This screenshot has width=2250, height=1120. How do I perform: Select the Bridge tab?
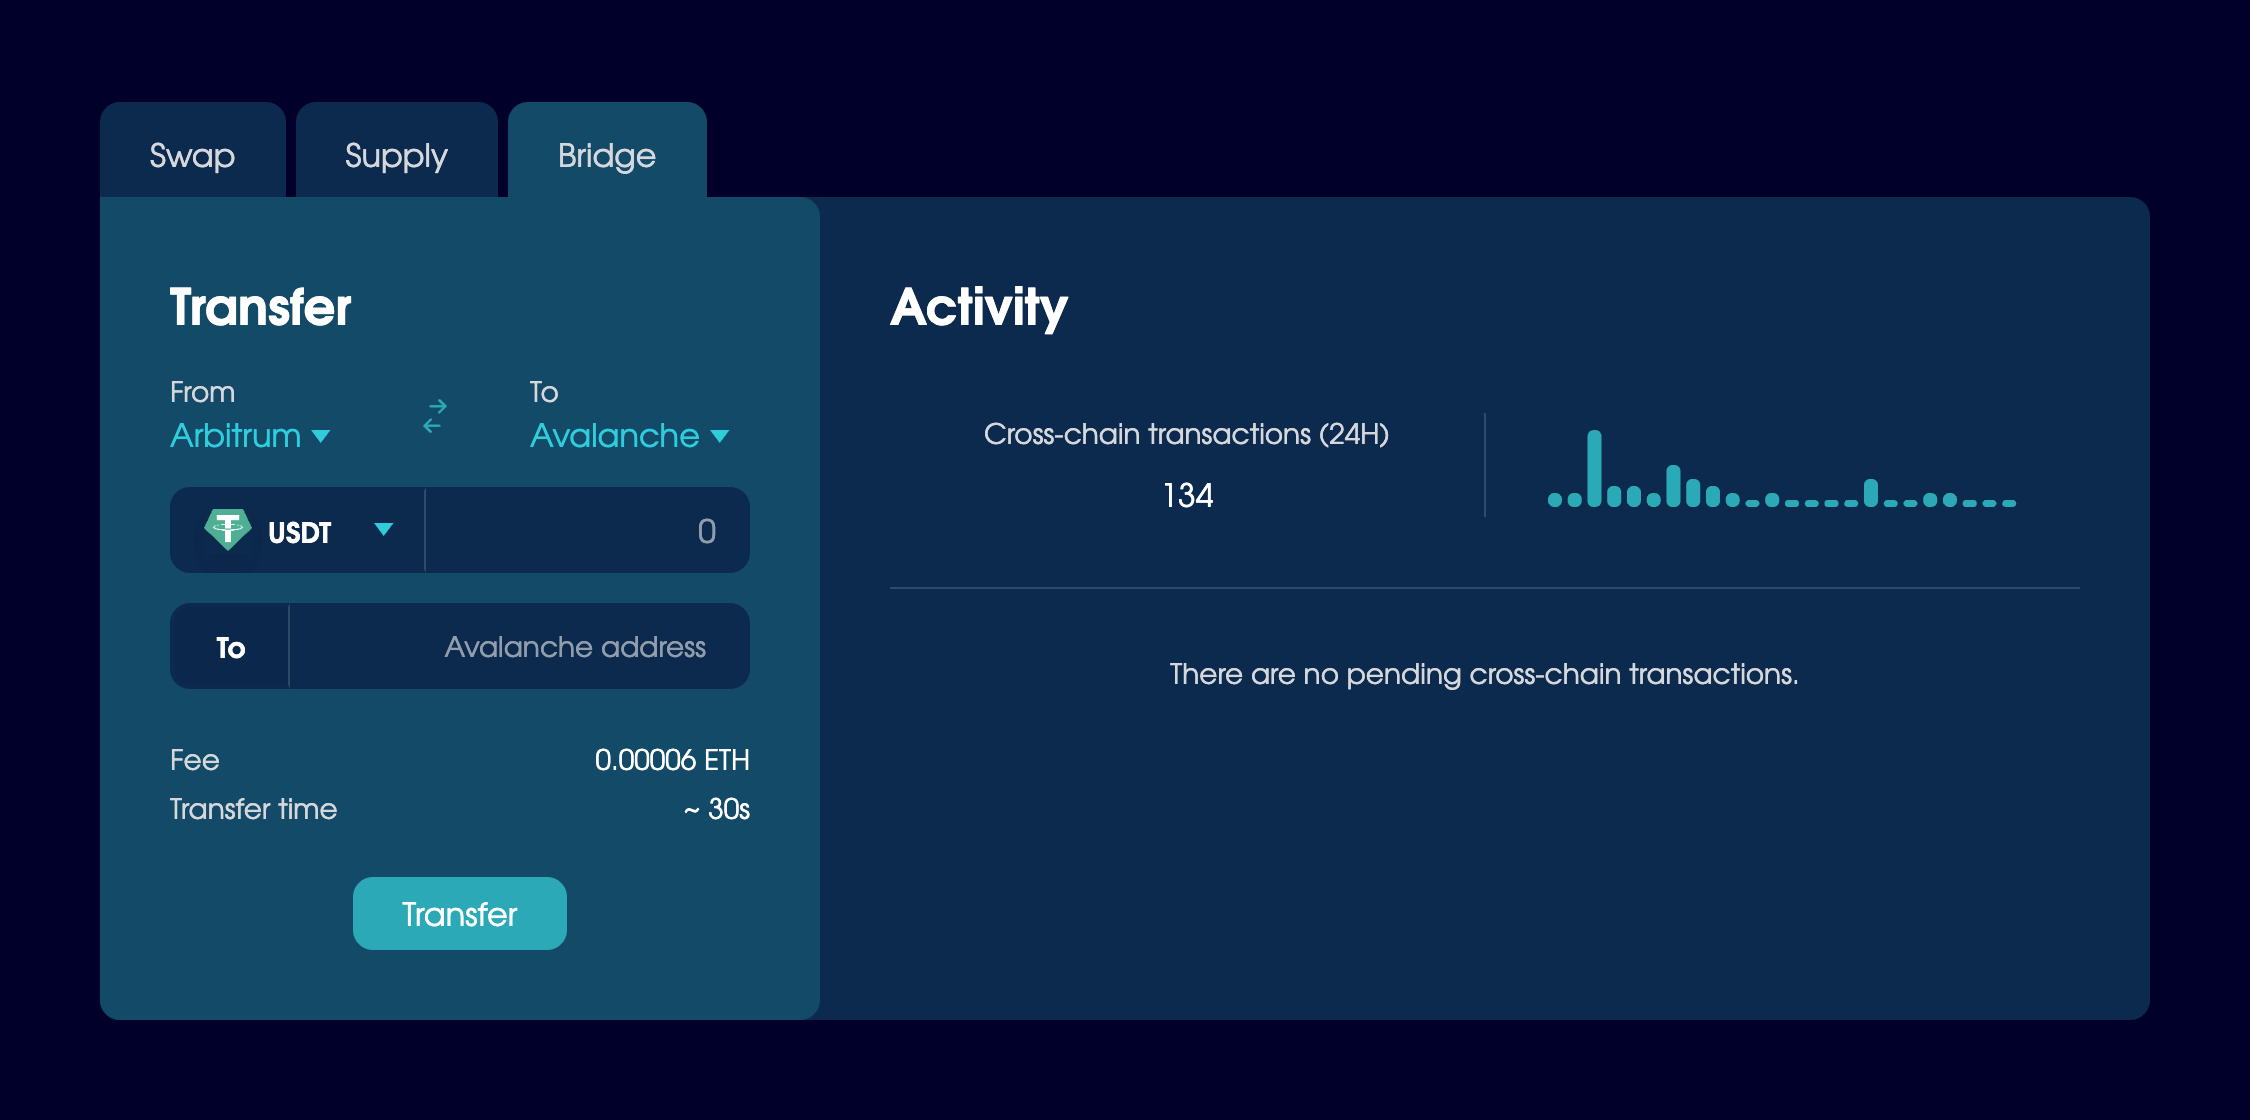pos(607,155)
